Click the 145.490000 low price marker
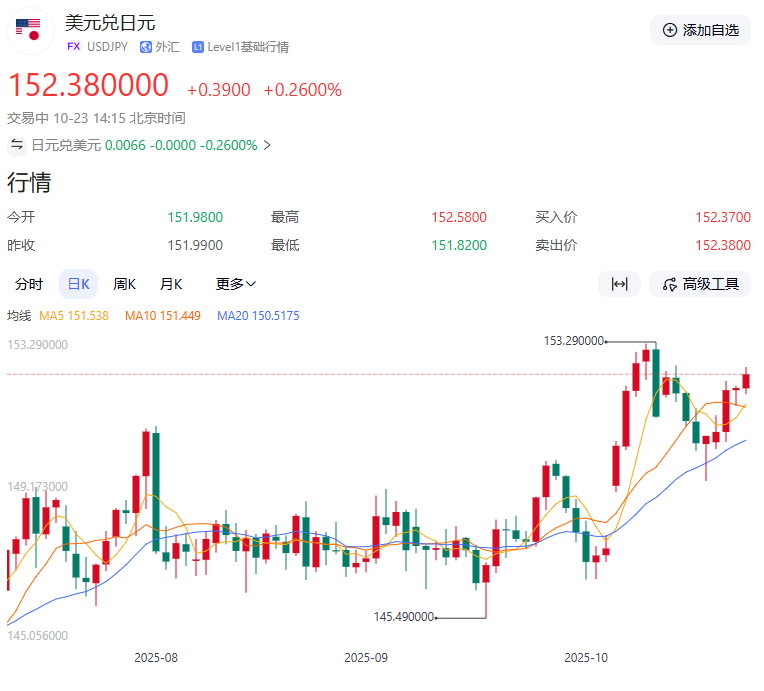Image resolution: width=764 pixels, height=691 pixels. pyautogui.click(x=403, y=617)
